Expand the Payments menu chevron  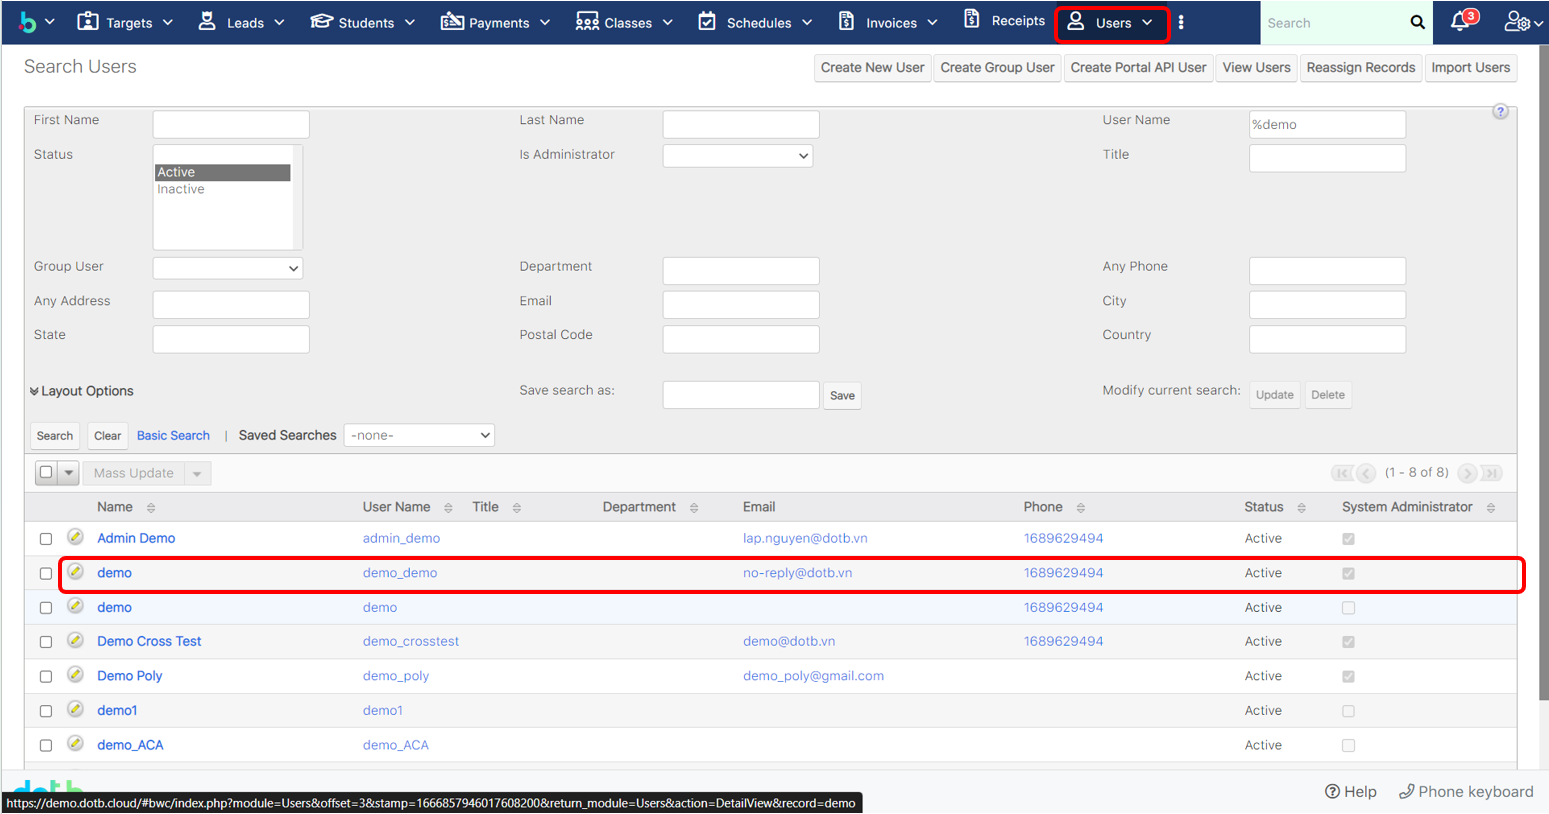[x=545, y=22]
